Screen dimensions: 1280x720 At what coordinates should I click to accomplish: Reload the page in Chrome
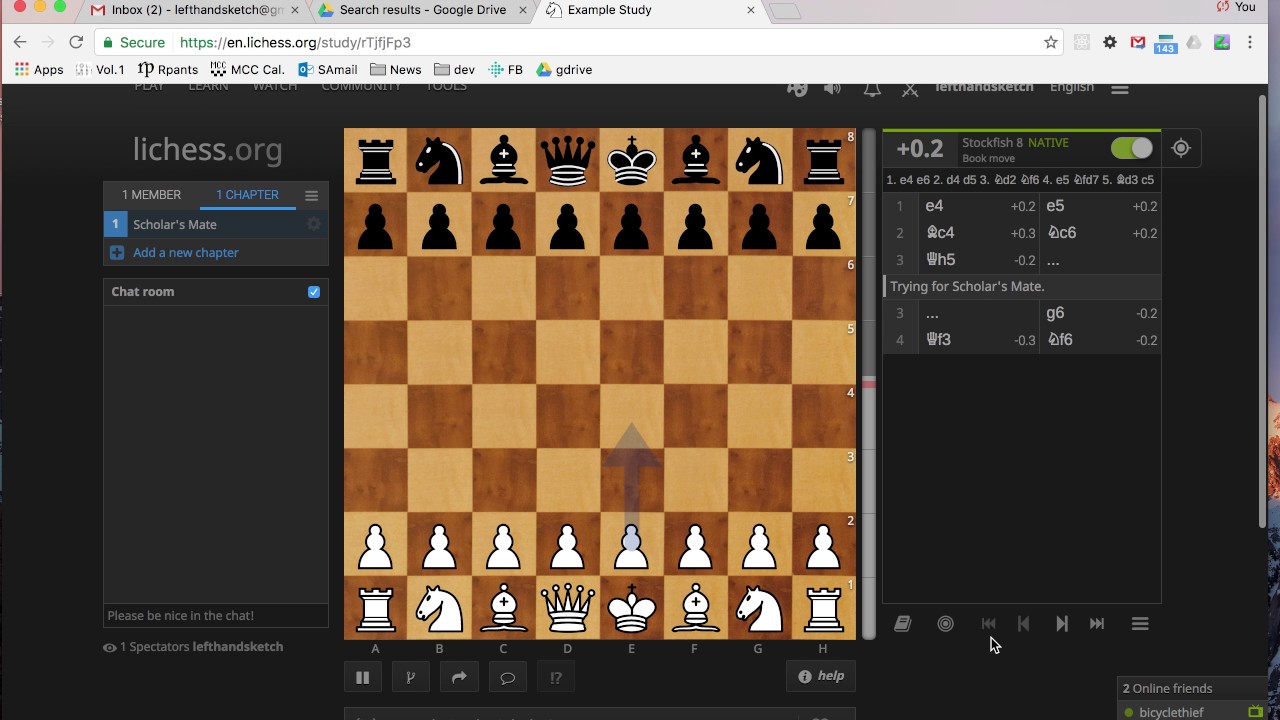coord(76,42)
